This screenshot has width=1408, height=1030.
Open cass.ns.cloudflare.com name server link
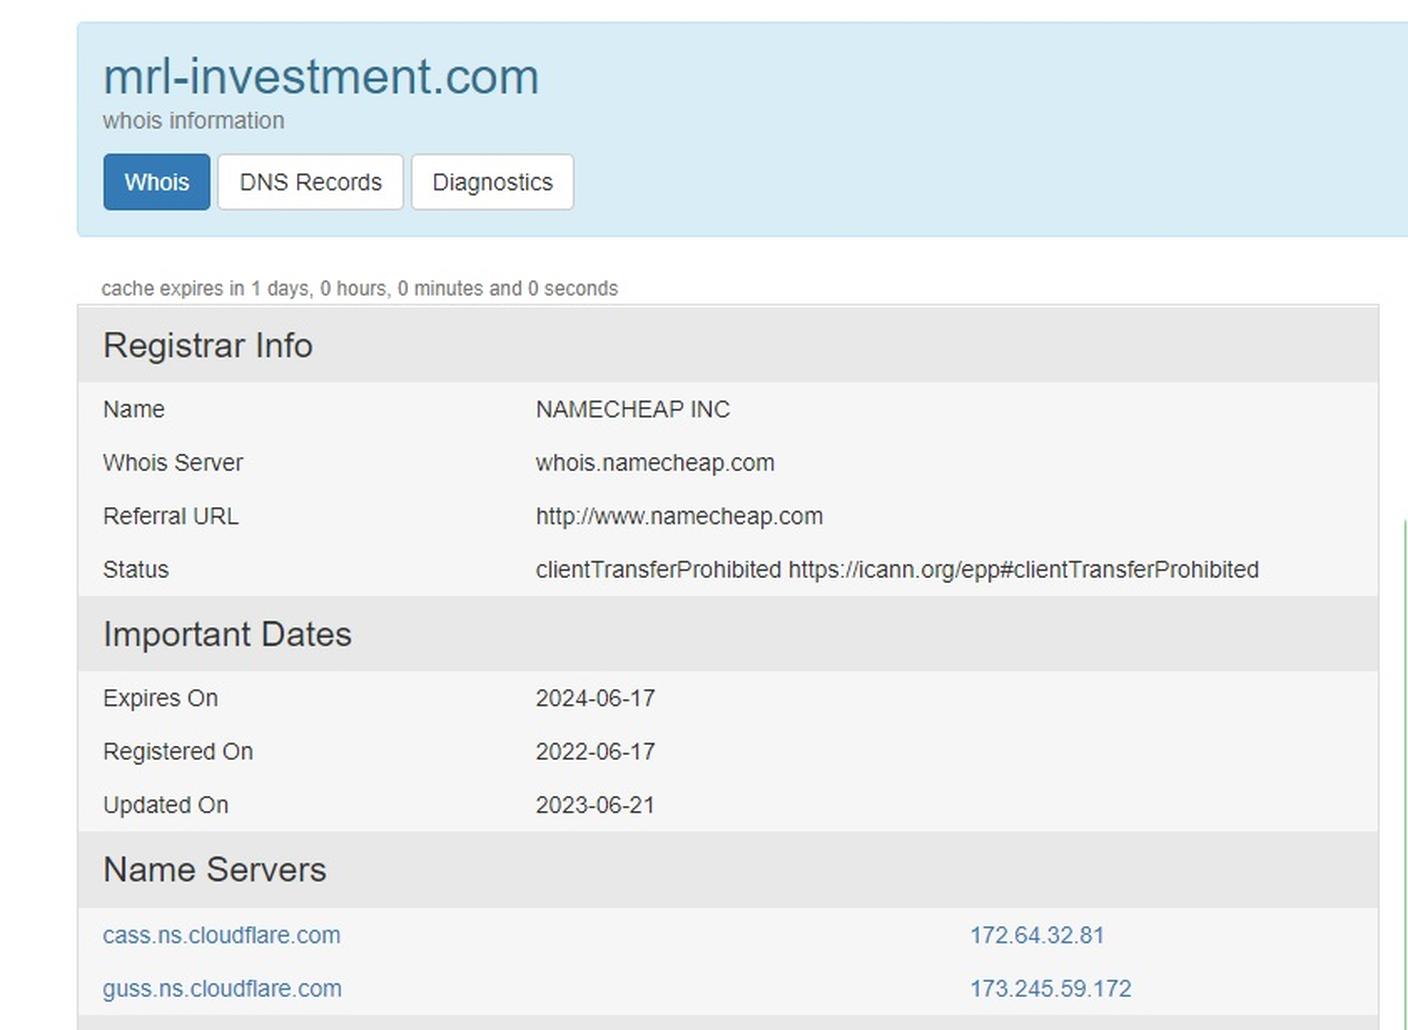tap(221, 935)
